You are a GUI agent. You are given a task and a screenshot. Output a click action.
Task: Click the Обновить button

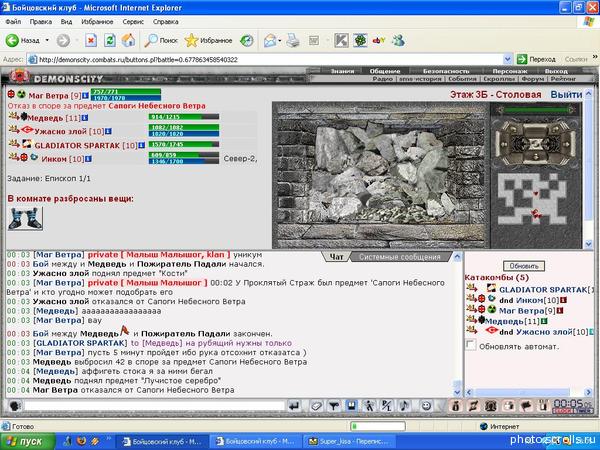pos(524,266)
